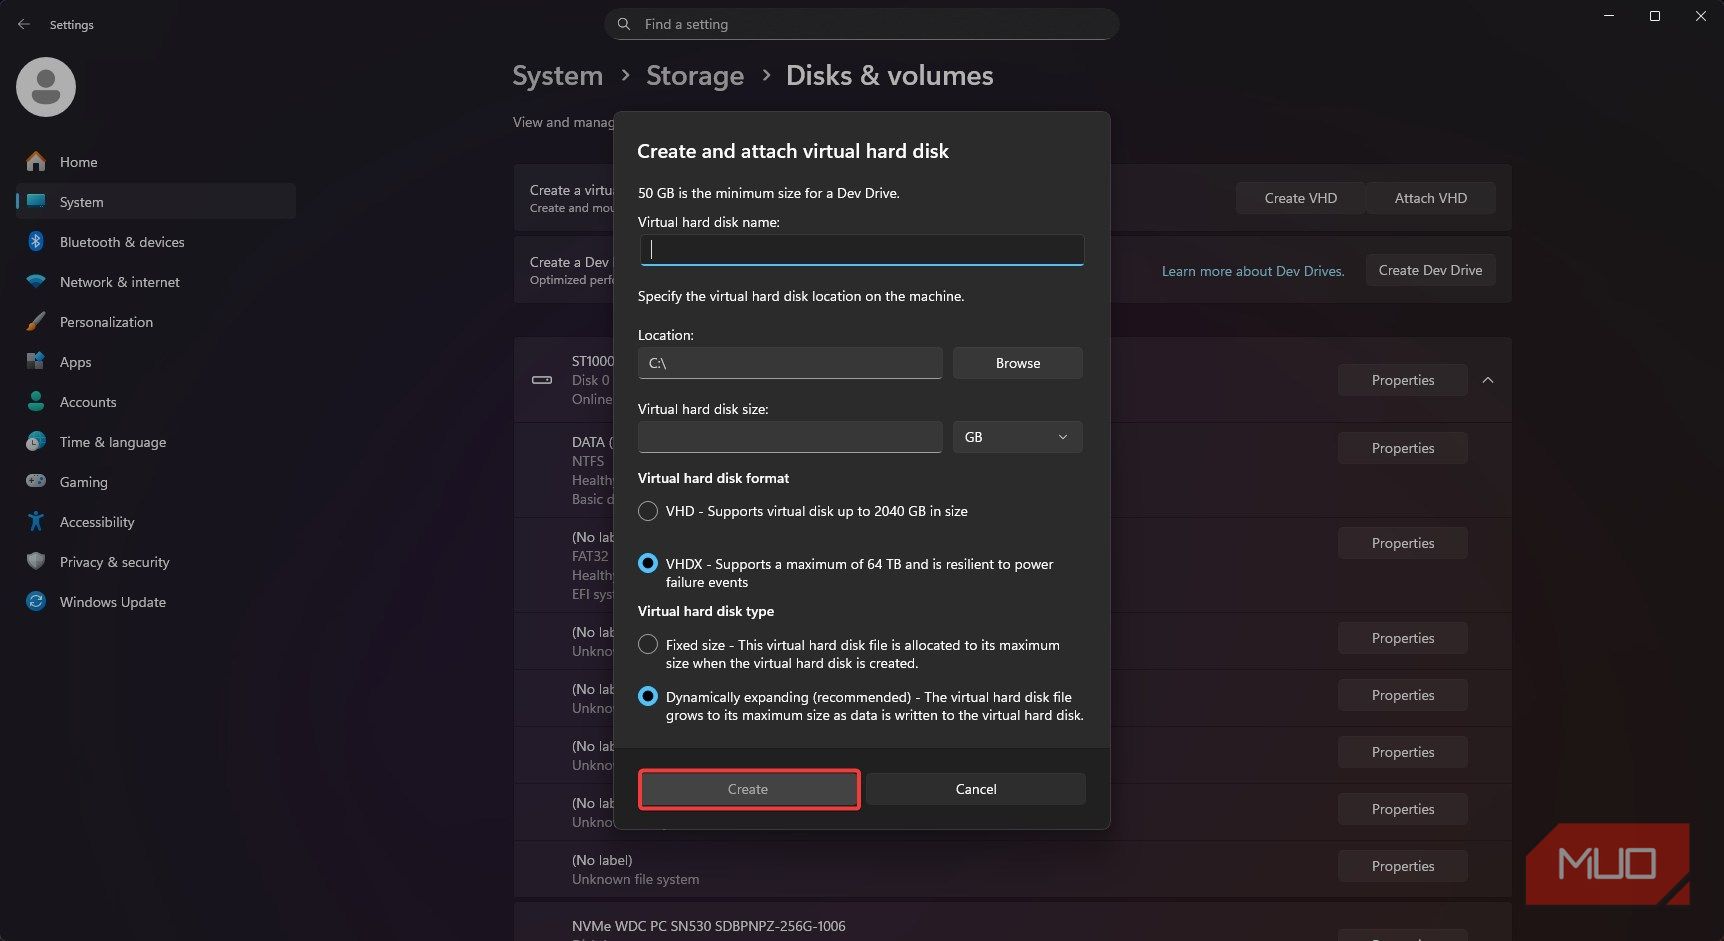Navigate to System breadcrumb
The width and height of the screenshot is (1724, 941).
point(557,76)
